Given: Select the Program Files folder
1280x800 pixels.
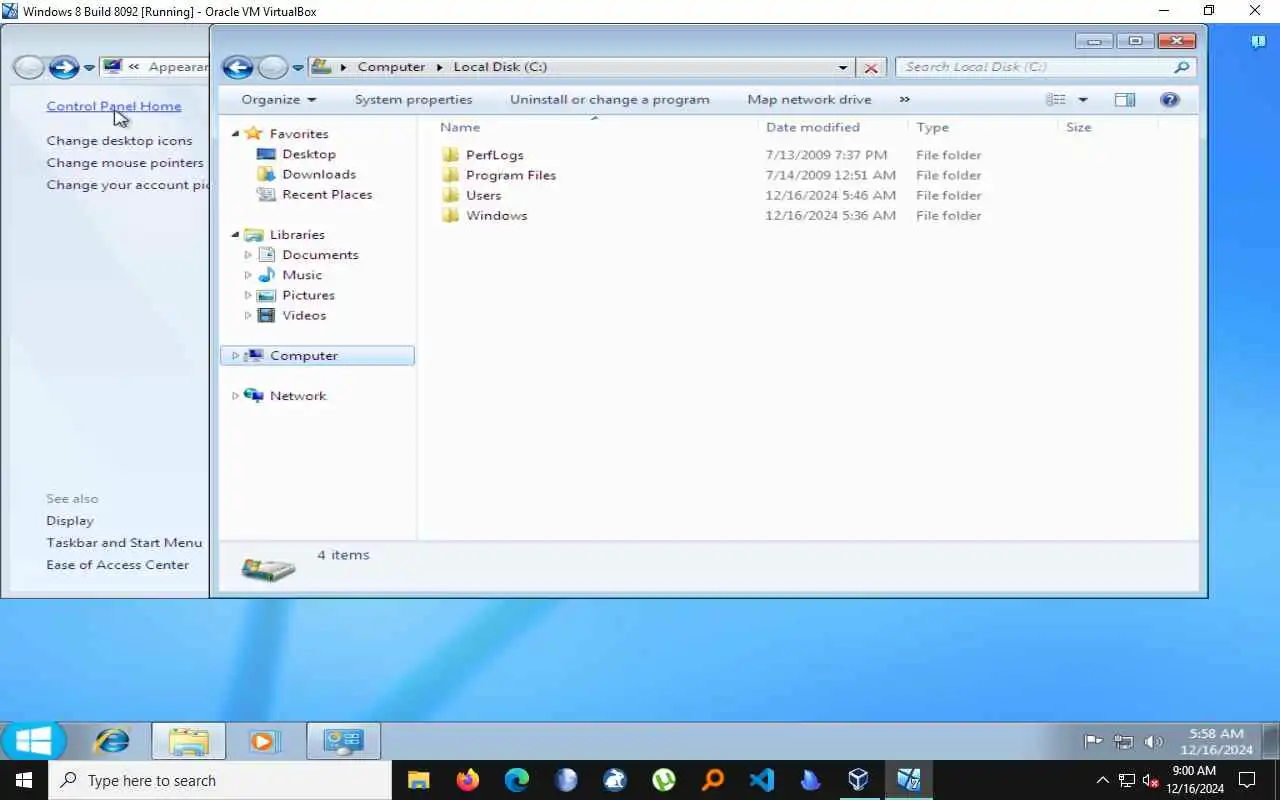Looking at the screenshot, I should (510, 175).
